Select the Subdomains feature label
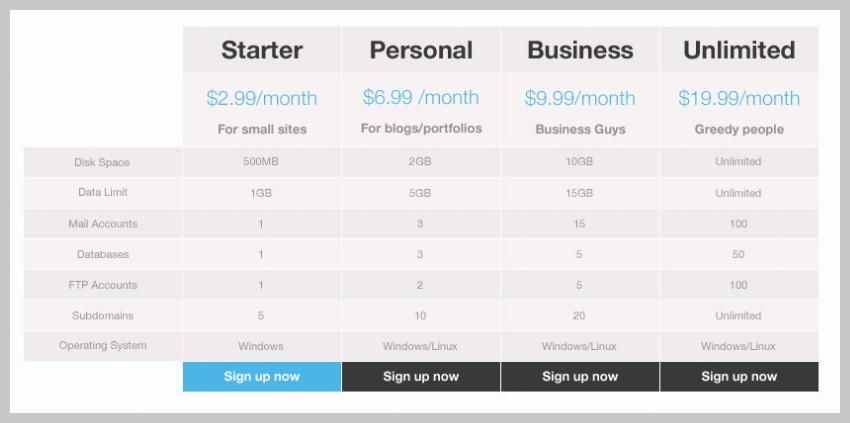This screenshot has height=423, width=850. 102,316
